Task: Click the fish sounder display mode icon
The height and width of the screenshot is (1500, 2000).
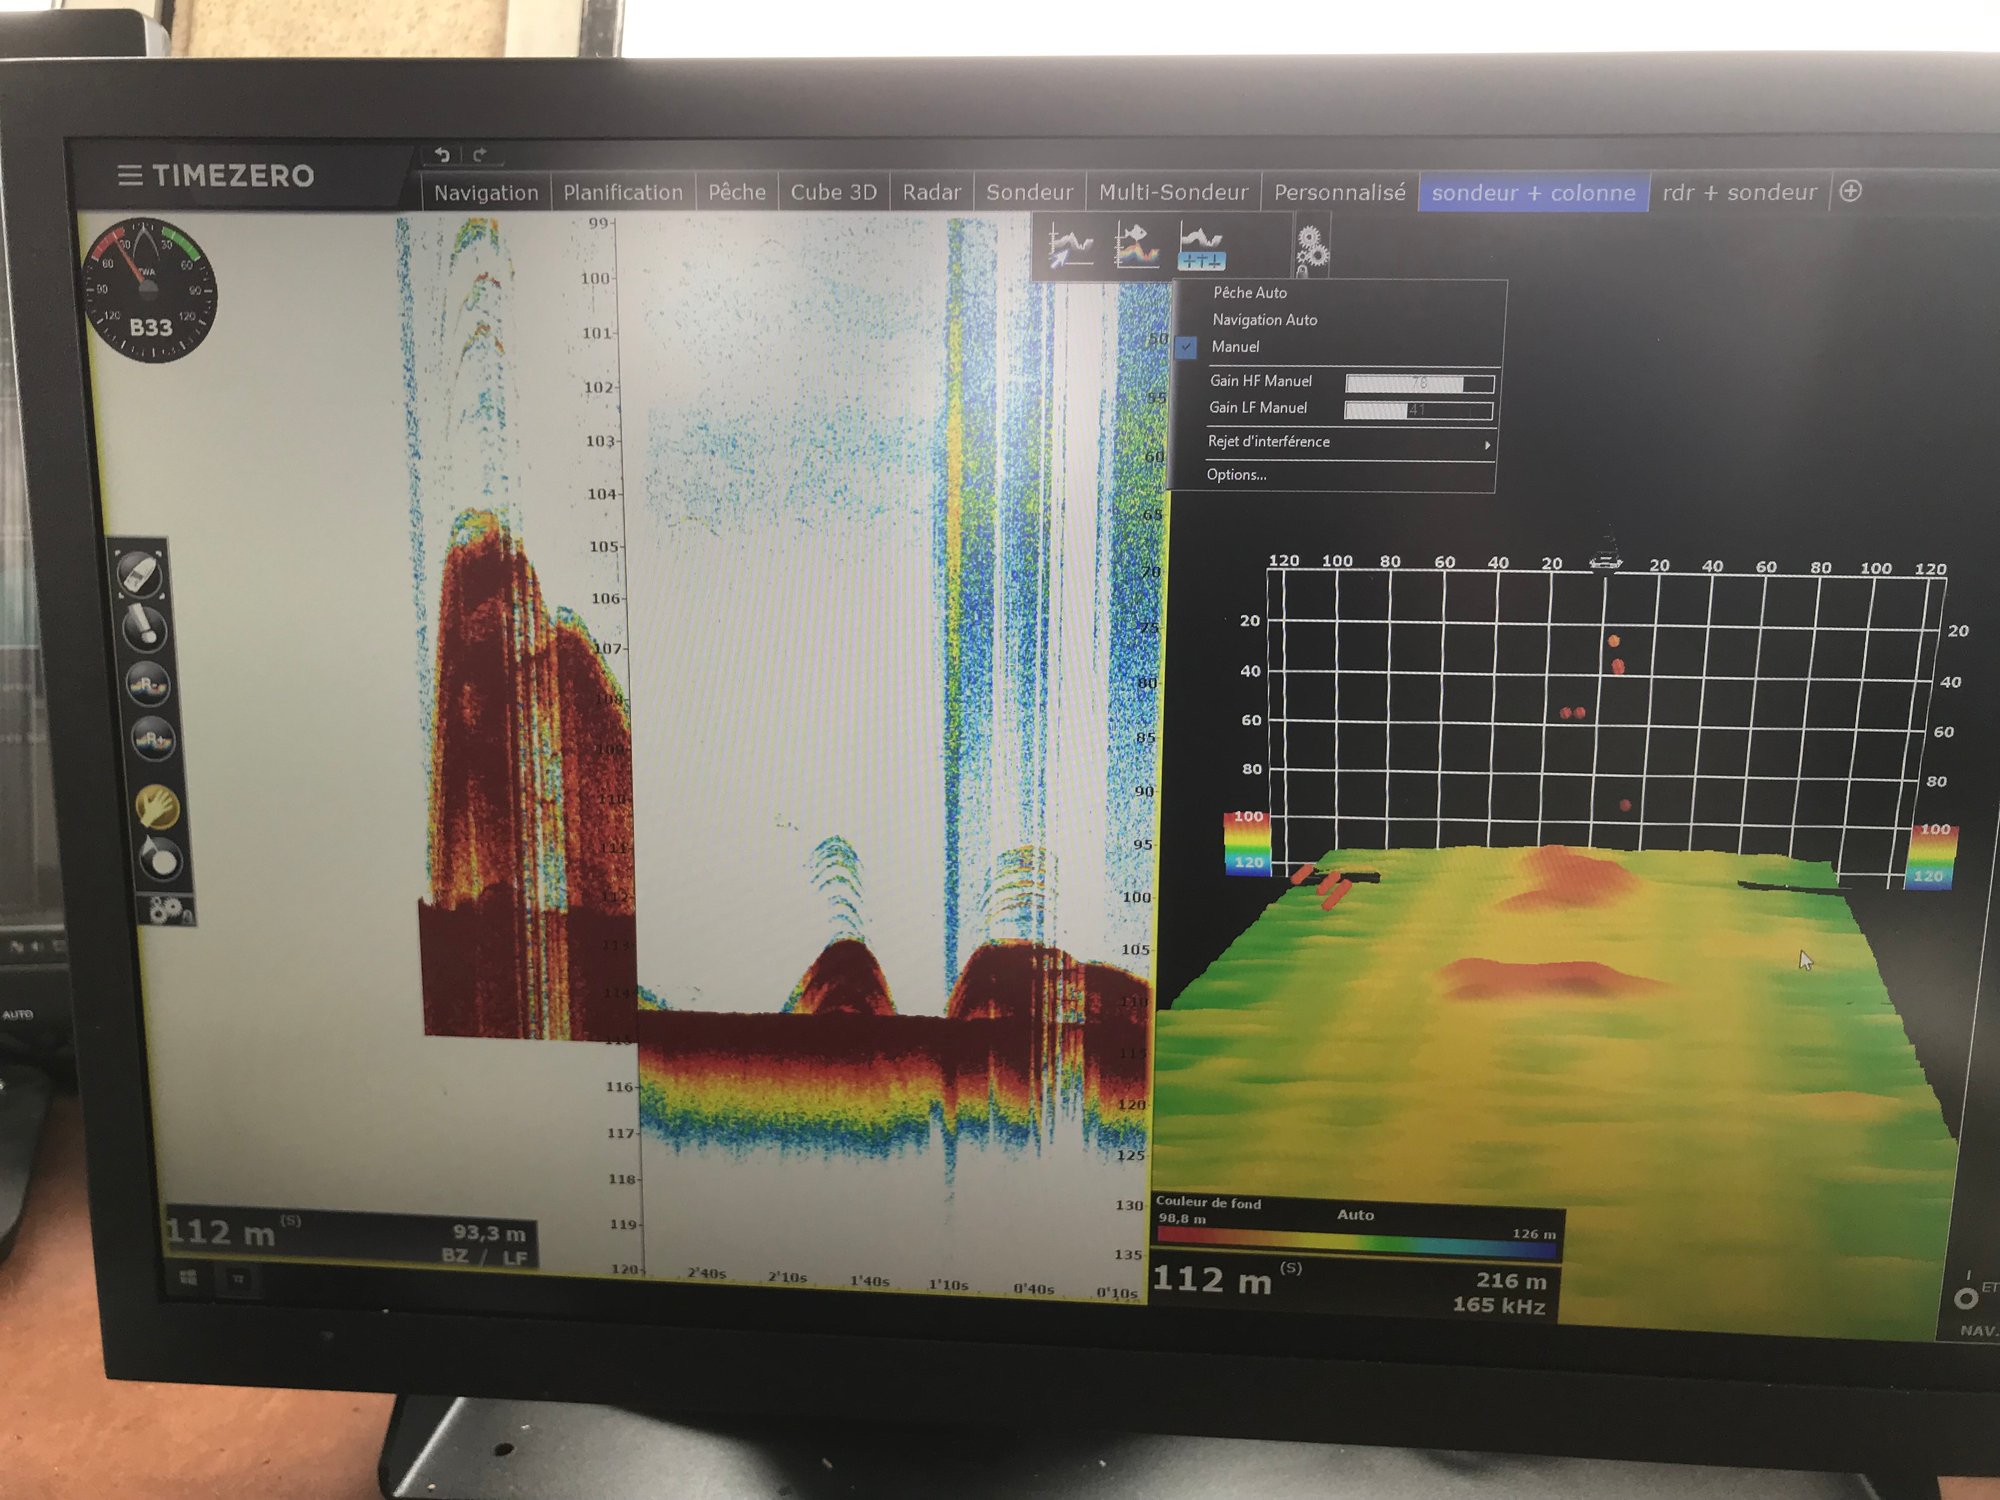Action: point(1137,246)
